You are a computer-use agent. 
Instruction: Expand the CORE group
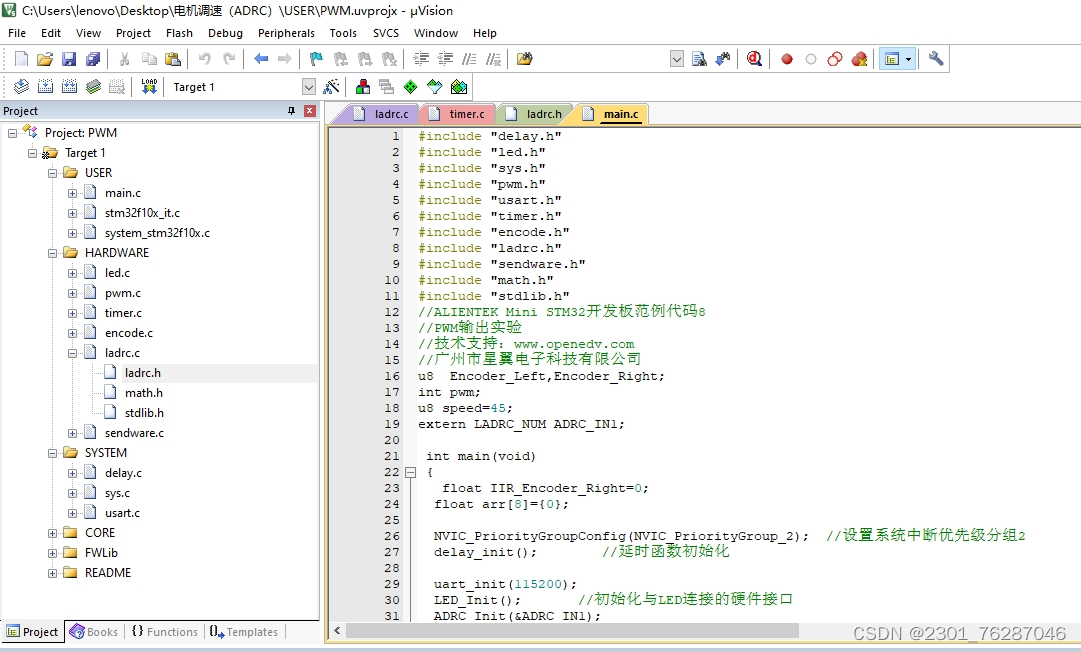click(x=52, y=533)
